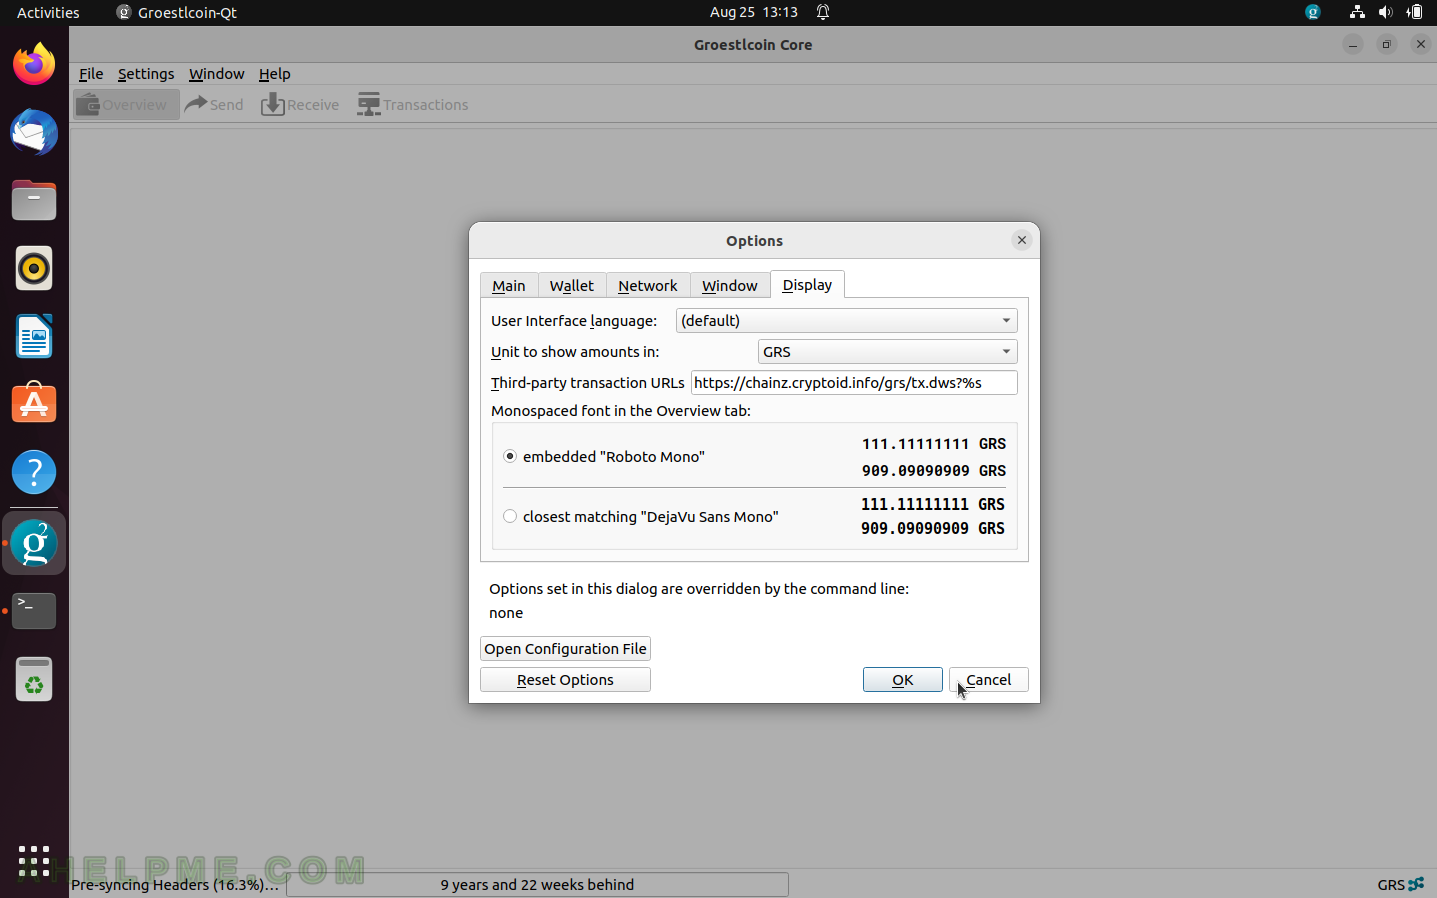The image size is (1437, 898).
Task: Confirm with the OK button
Action: 903,679
